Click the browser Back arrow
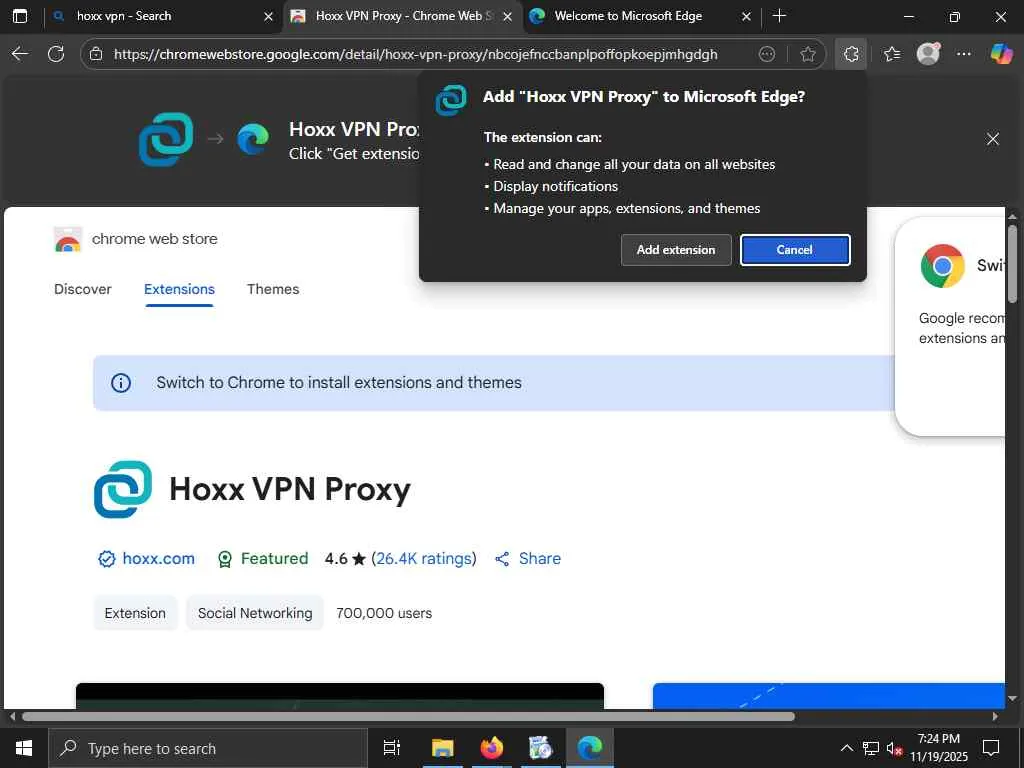1024x768 pixels. pyautogui.click(x=20, y=54)
